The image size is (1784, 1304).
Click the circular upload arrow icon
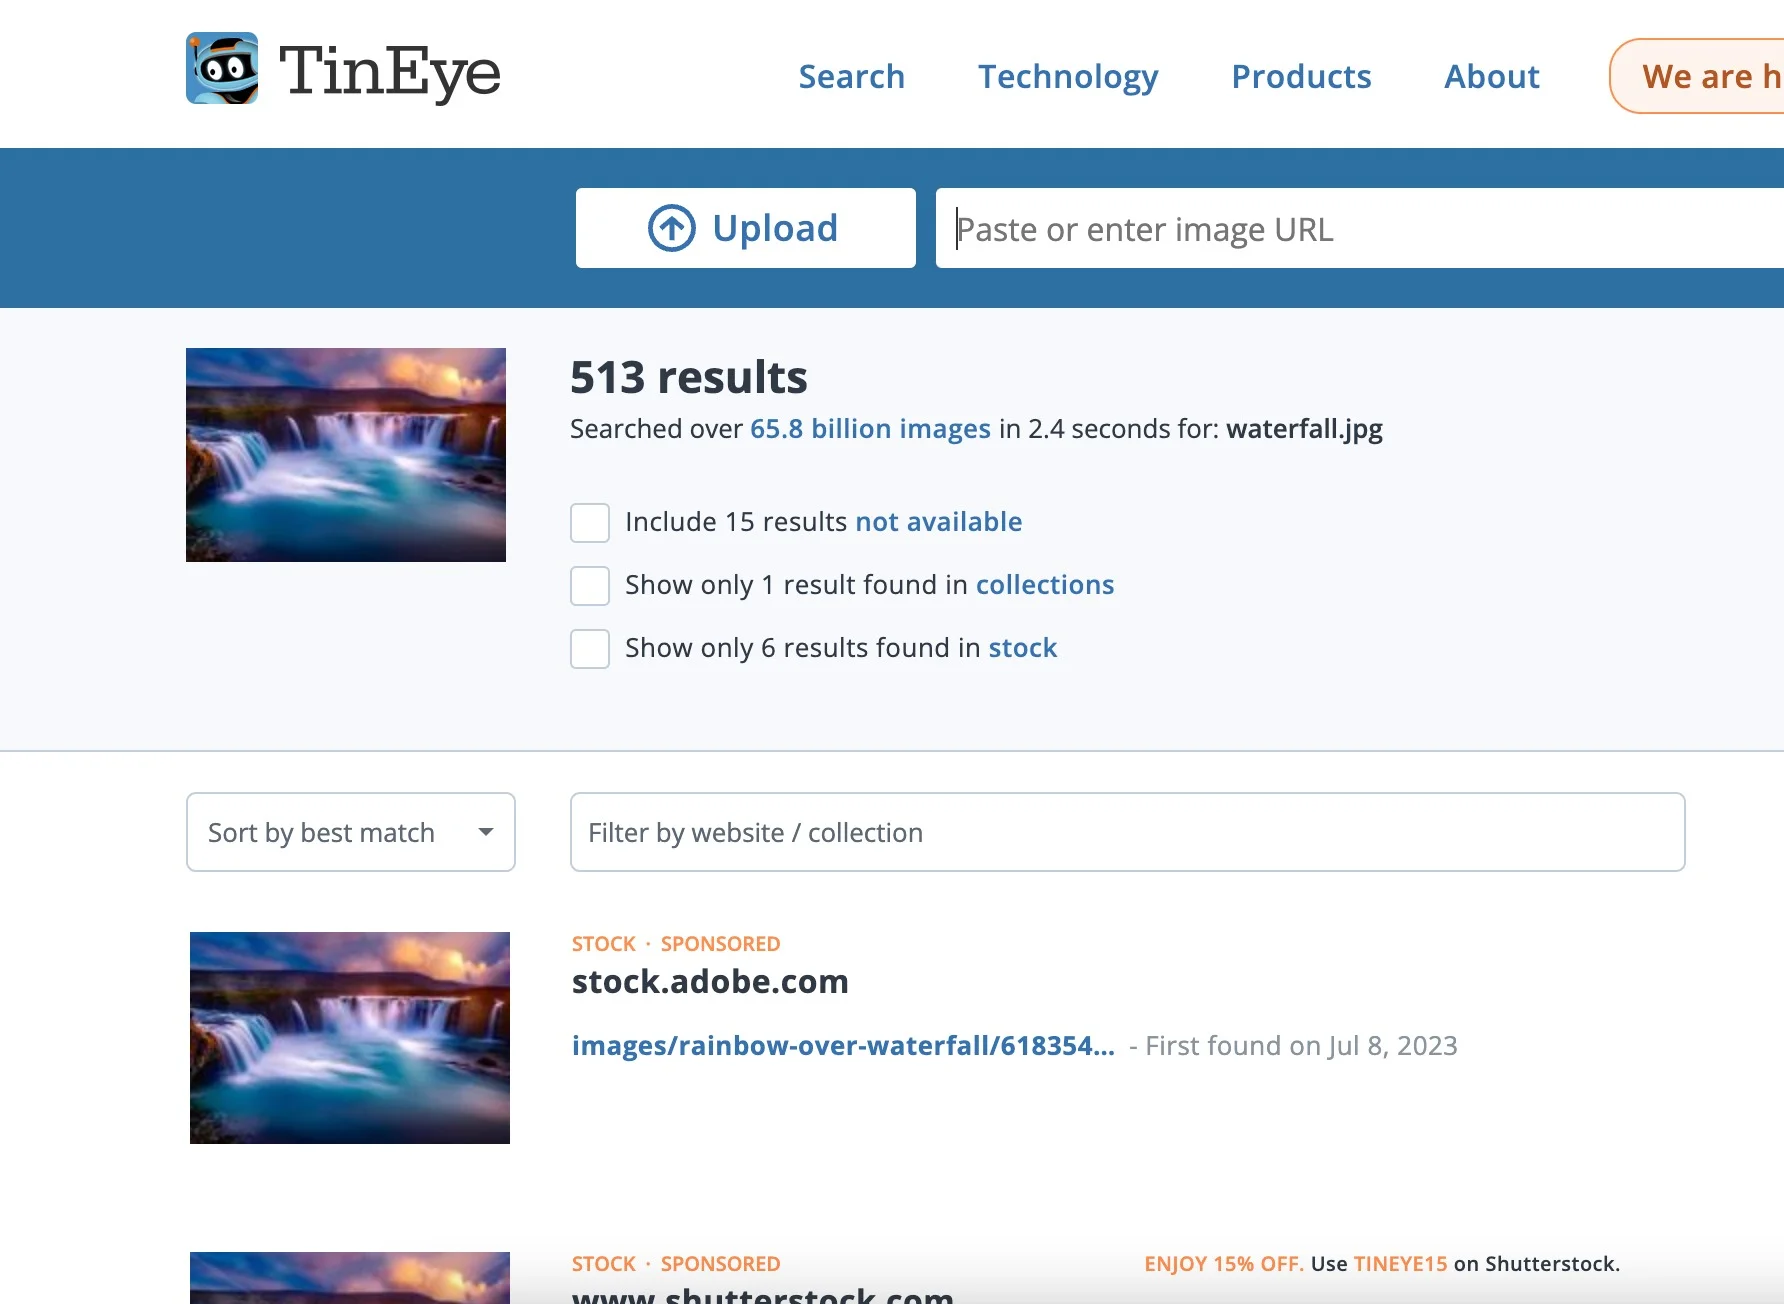[671, 227]
